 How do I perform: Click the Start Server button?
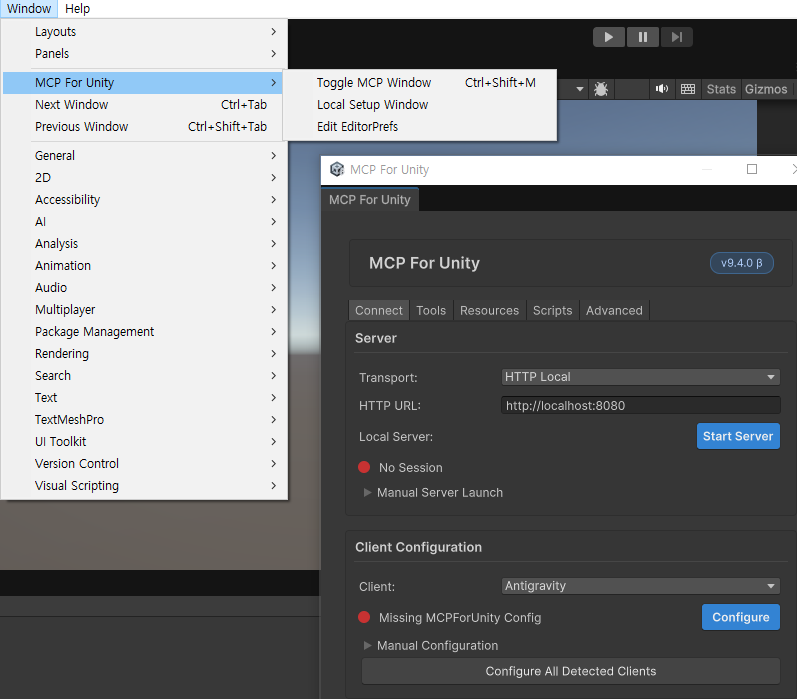(737, 436)
